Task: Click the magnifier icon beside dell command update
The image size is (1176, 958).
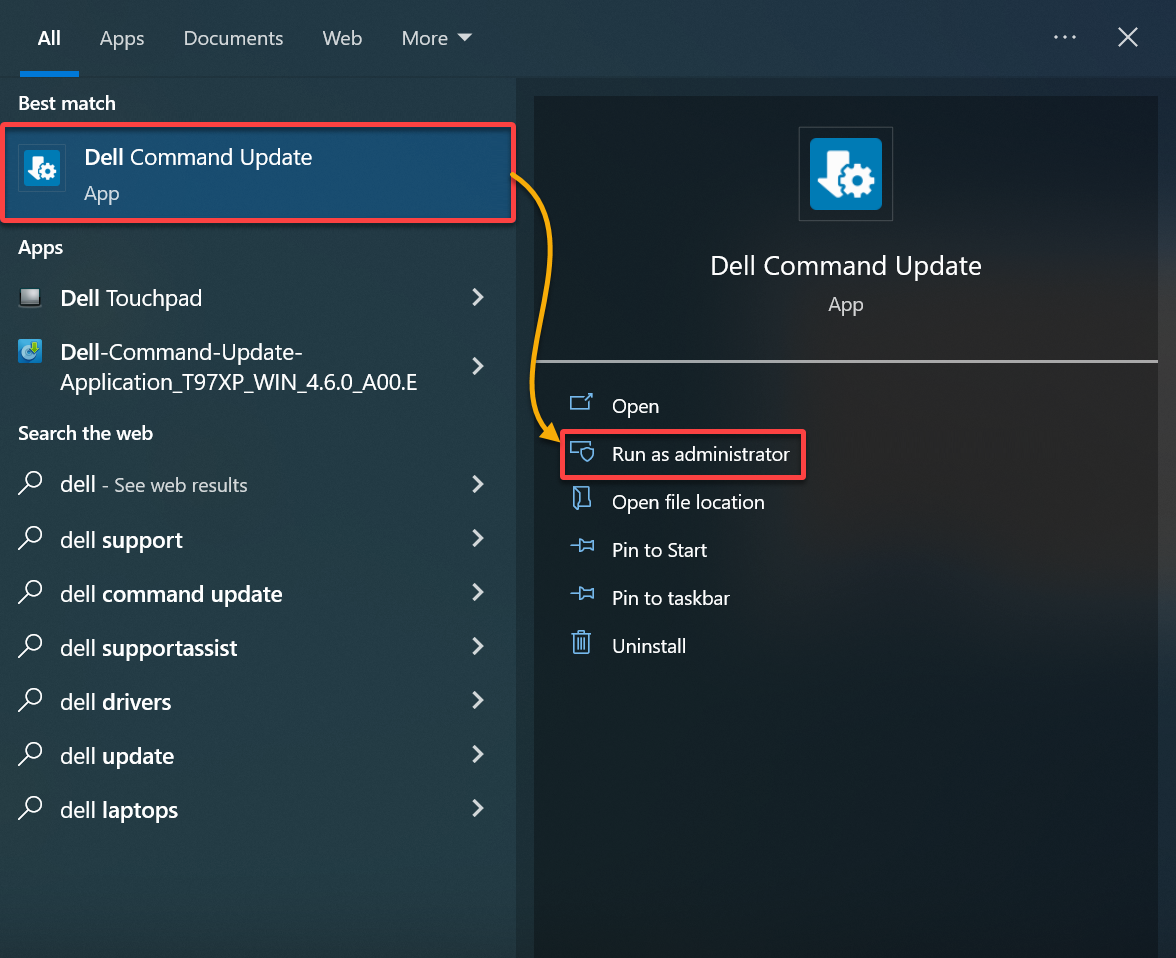Action: (x=30, y=592)
